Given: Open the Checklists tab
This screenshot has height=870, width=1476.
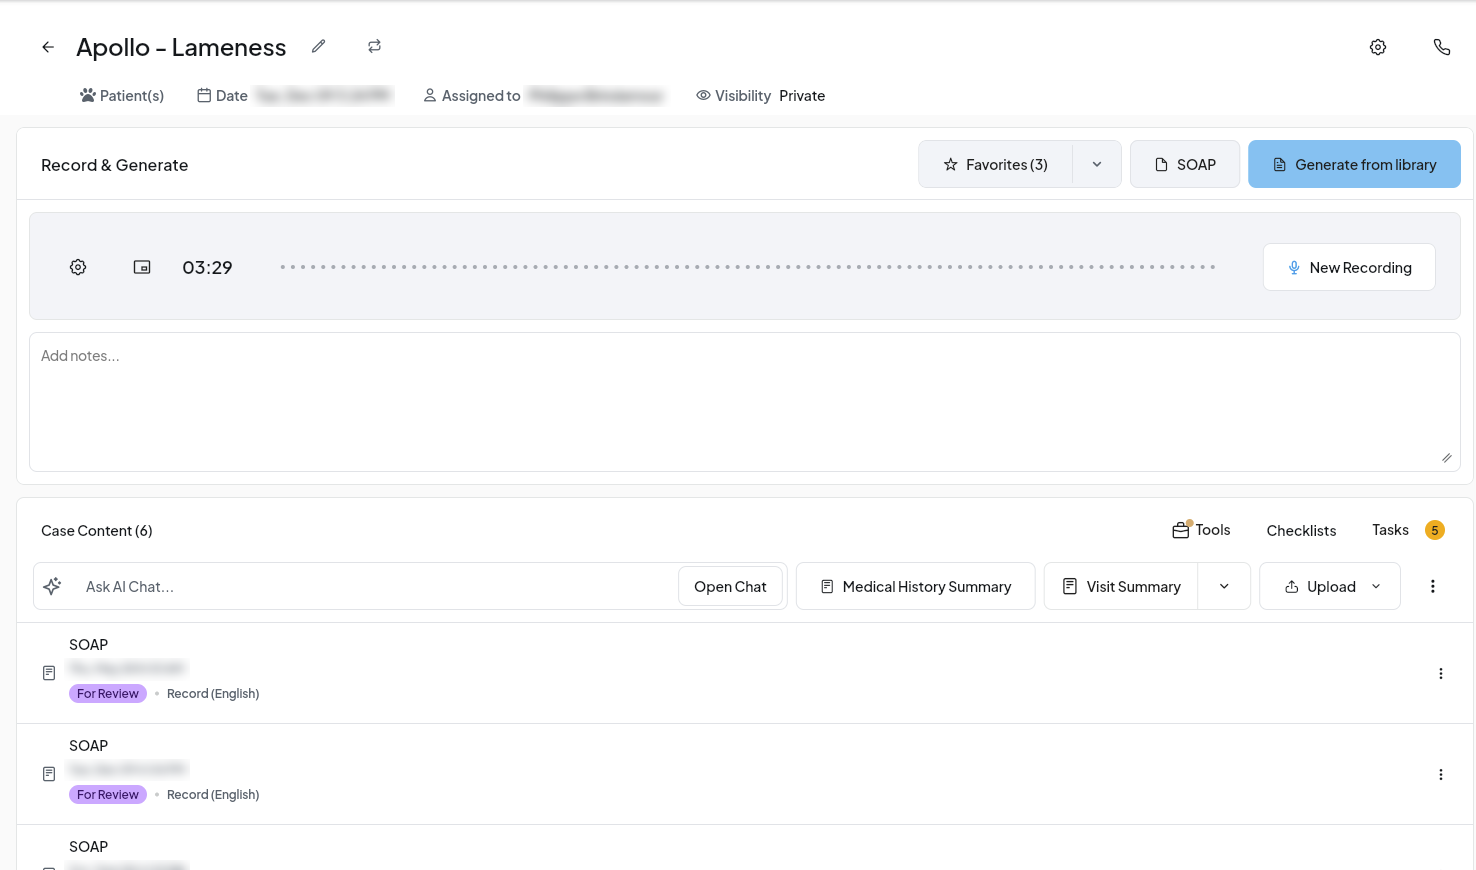Looking at the screenshot, I should click(x=1301, y=531).
